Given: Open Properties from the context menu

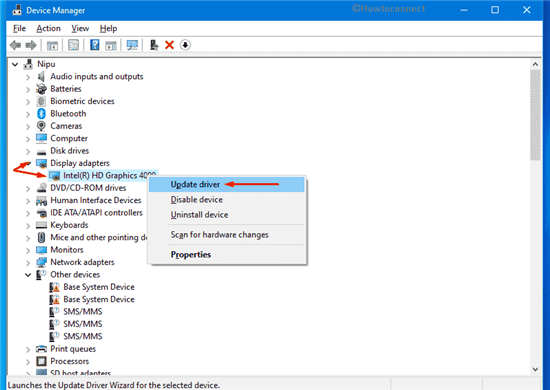Looking at the screenshot, I should point(227,255).
